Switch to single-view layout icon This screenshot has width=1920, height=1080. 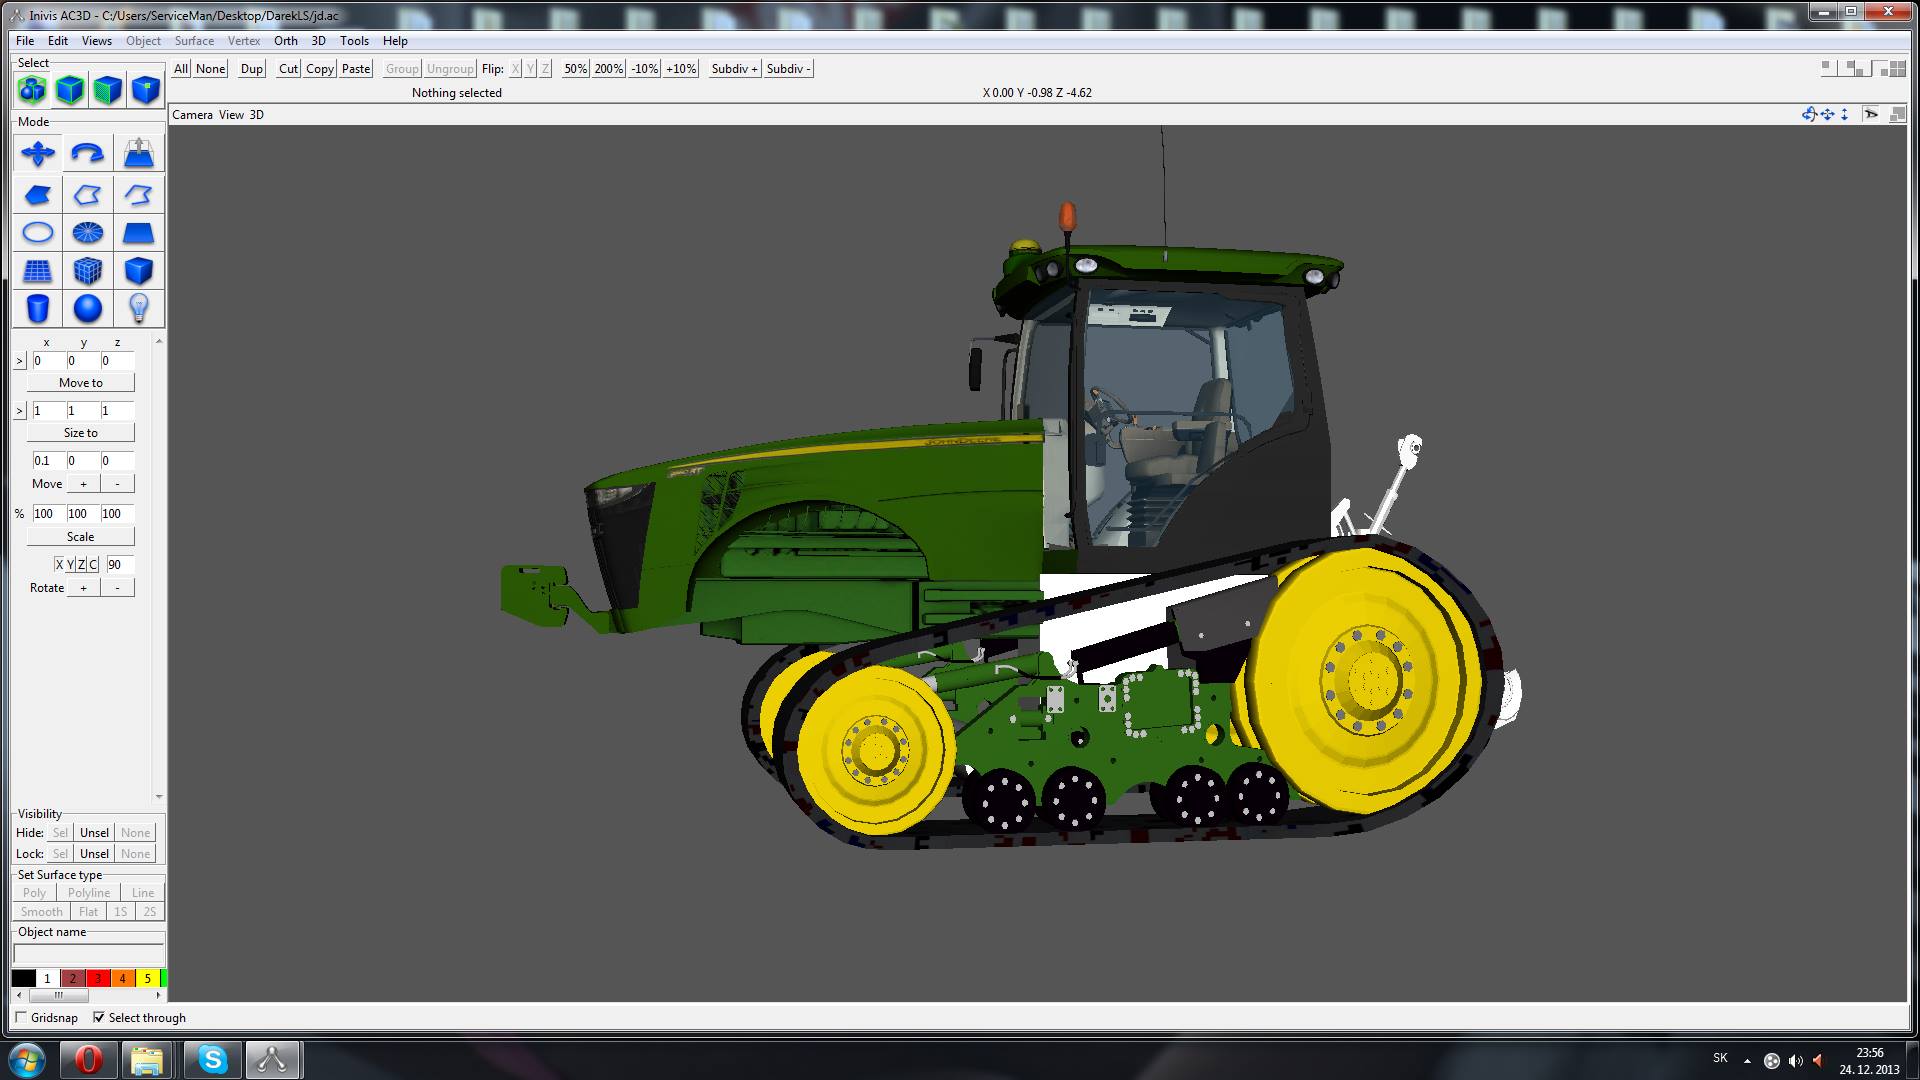tap(1828, 68)
